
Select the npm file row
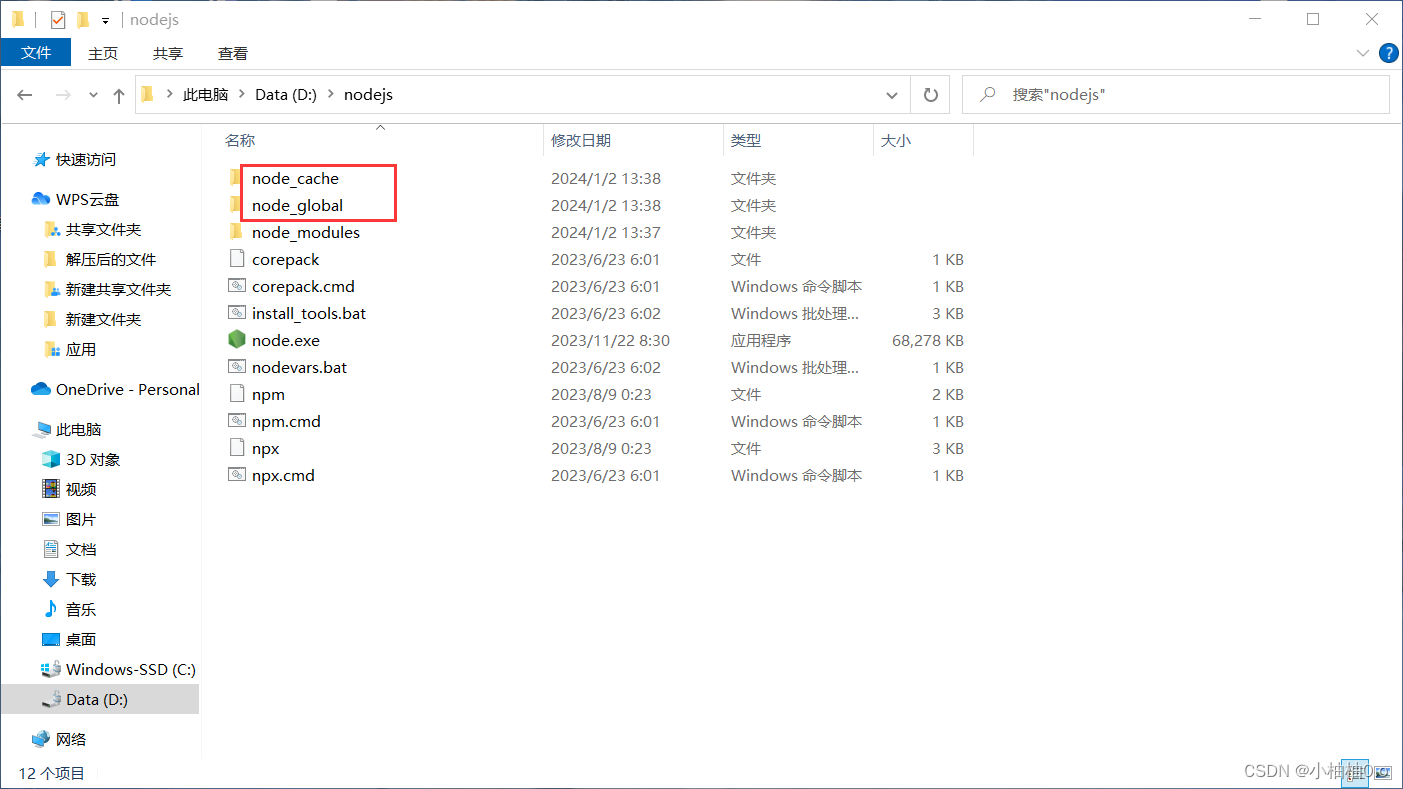[596, 394]
